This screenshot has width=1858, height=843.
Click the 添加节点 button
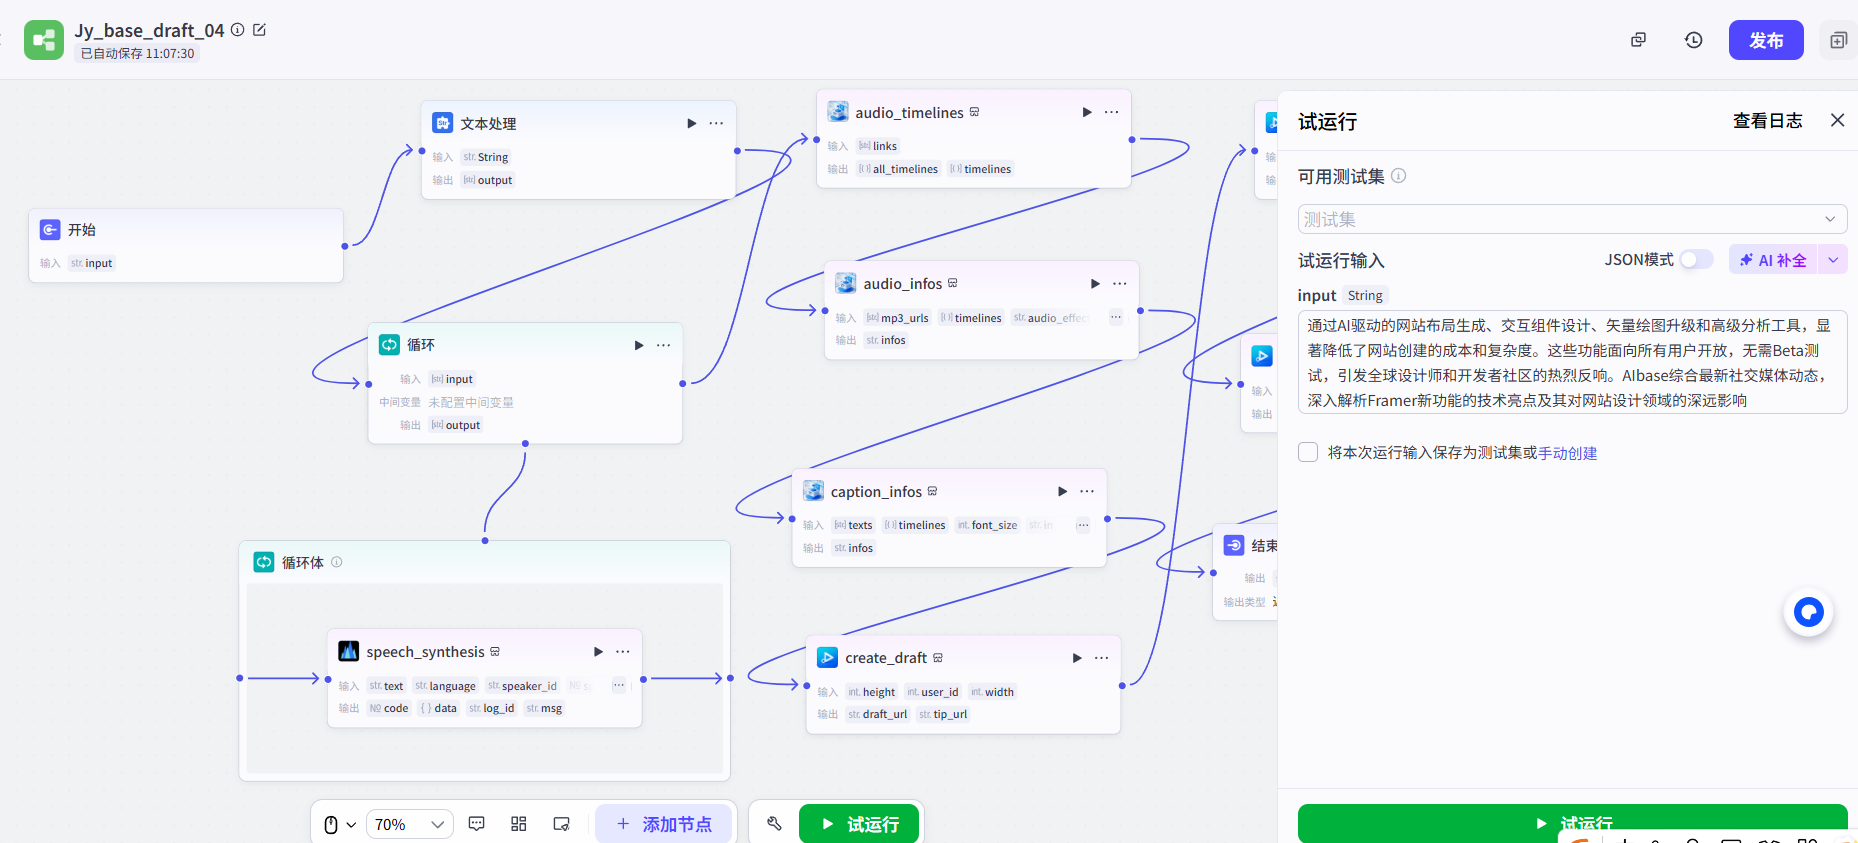(x=664, y=824)
